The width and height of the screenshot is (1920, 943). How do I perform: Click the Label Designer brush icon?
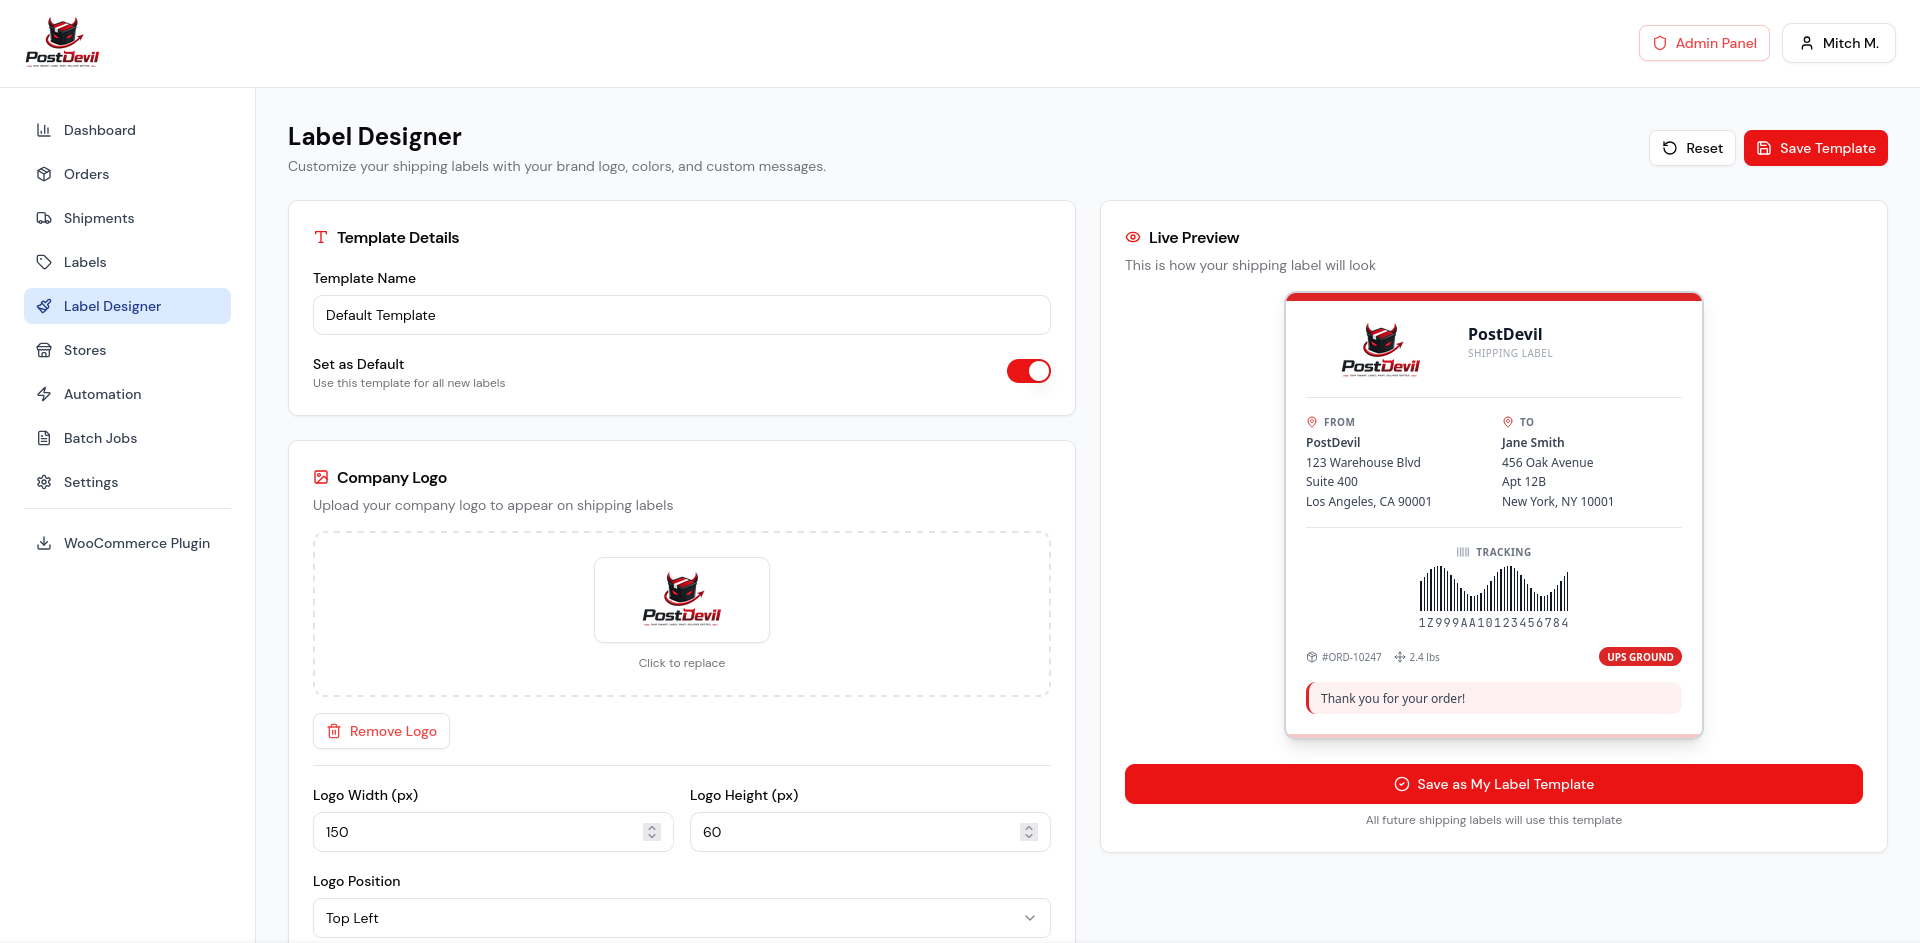click(44, 306)
